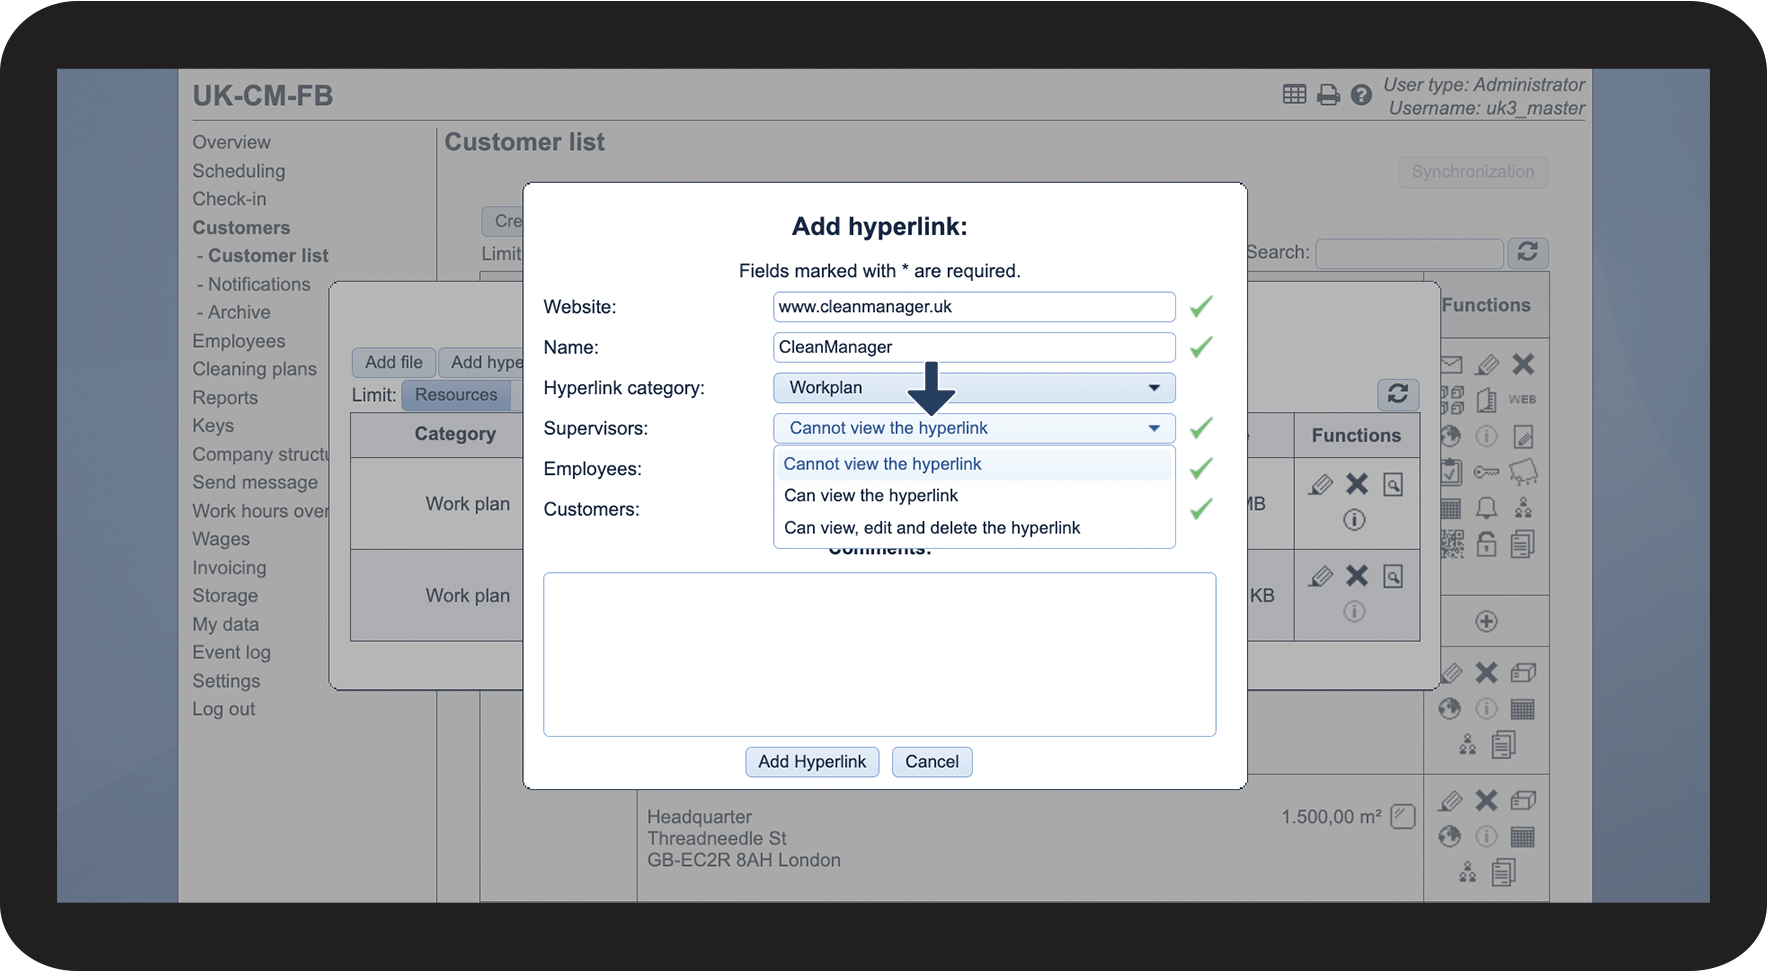This screenshot has height=971, width=1767.
Task: Click the calendar grid icon in Headquarter row
Action: click(1523, 837)
